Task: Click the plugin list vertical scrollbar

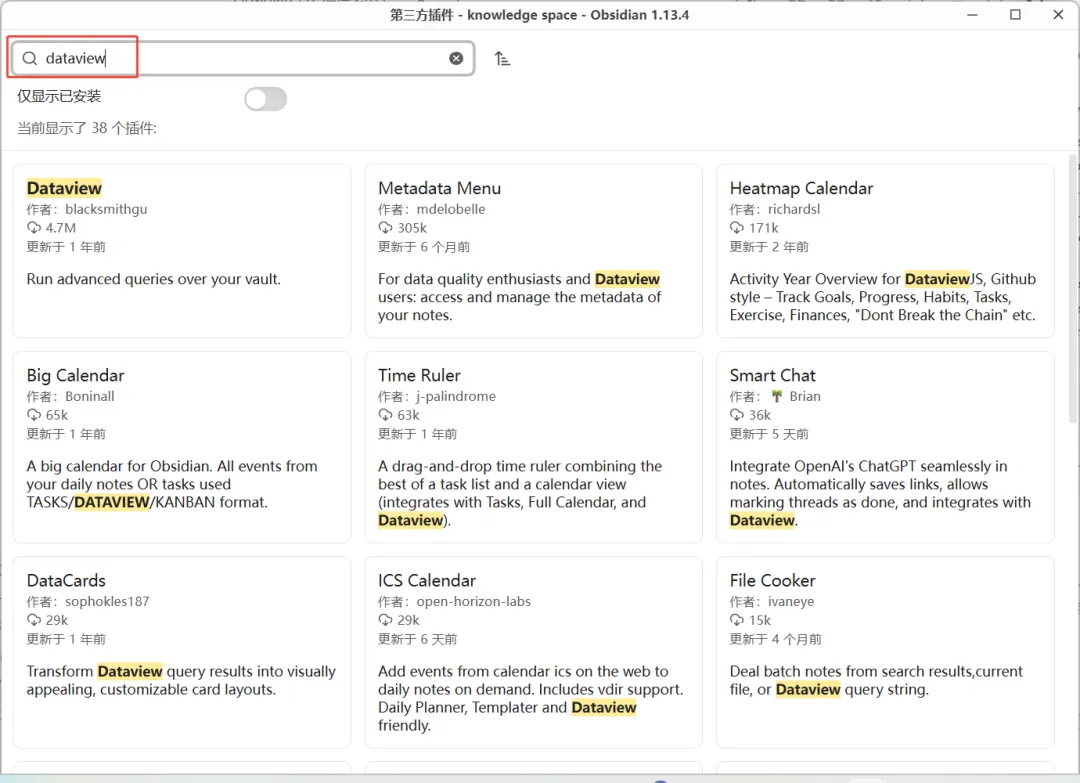Action: [1073, 289]
